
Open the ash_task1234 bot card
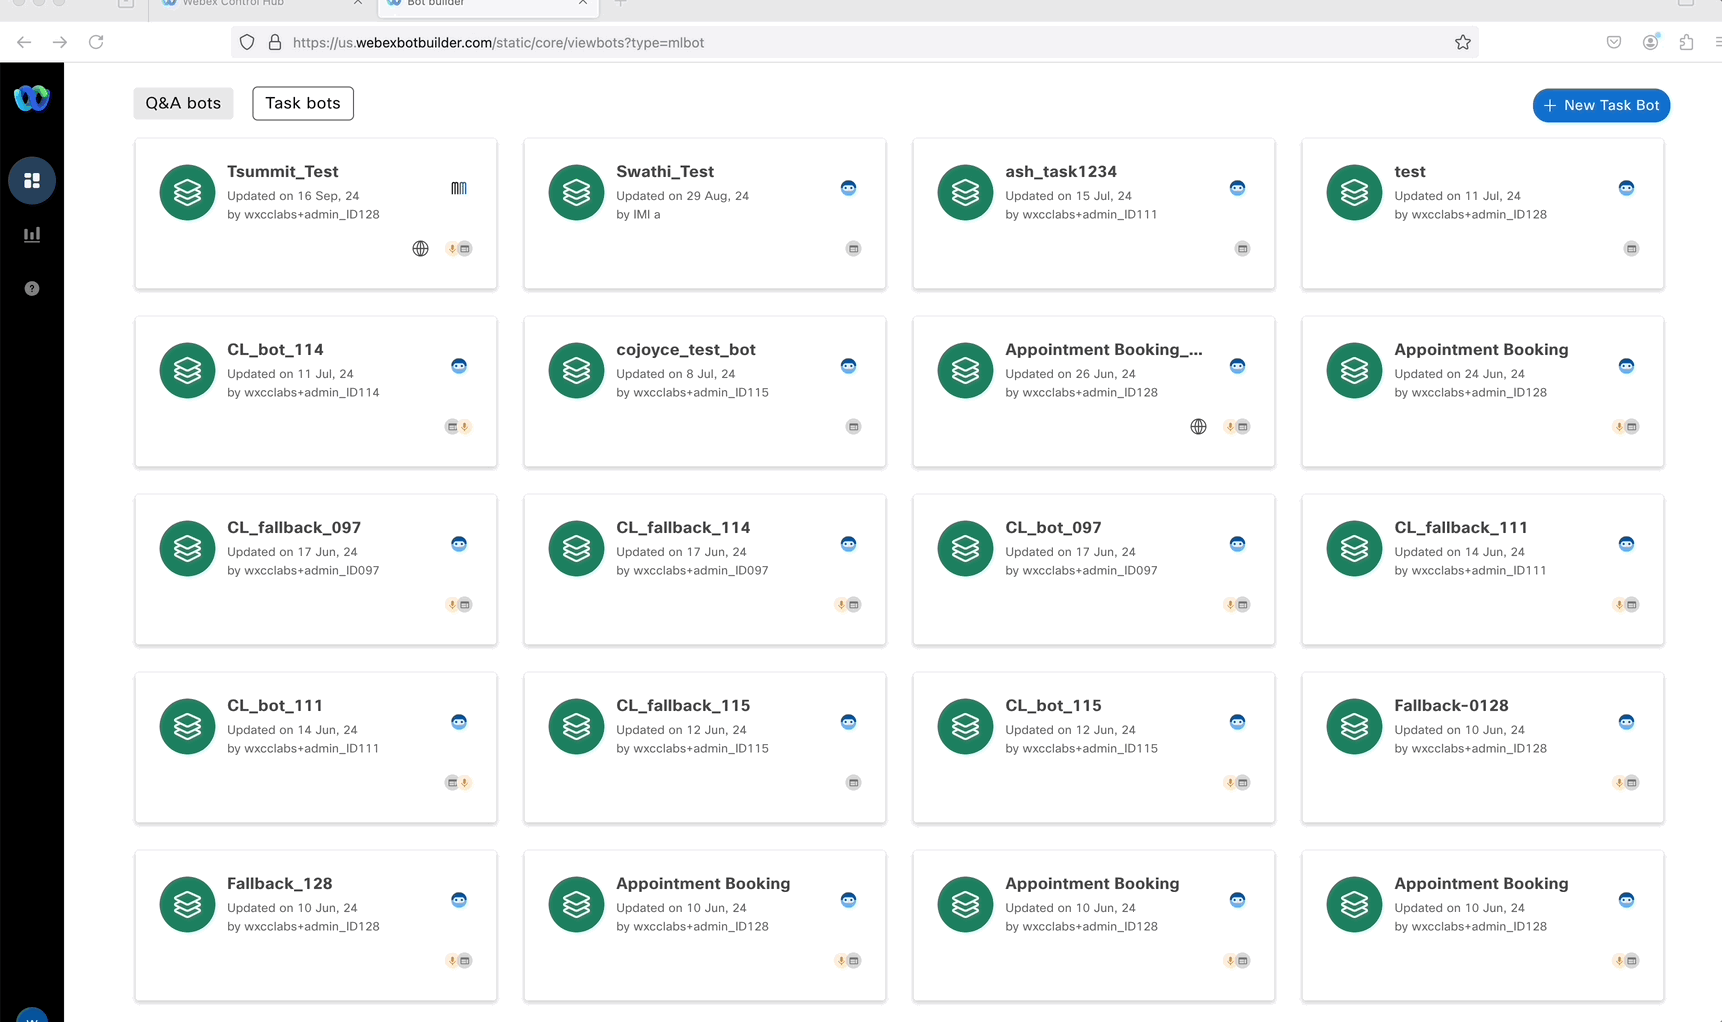point(1060,172)
